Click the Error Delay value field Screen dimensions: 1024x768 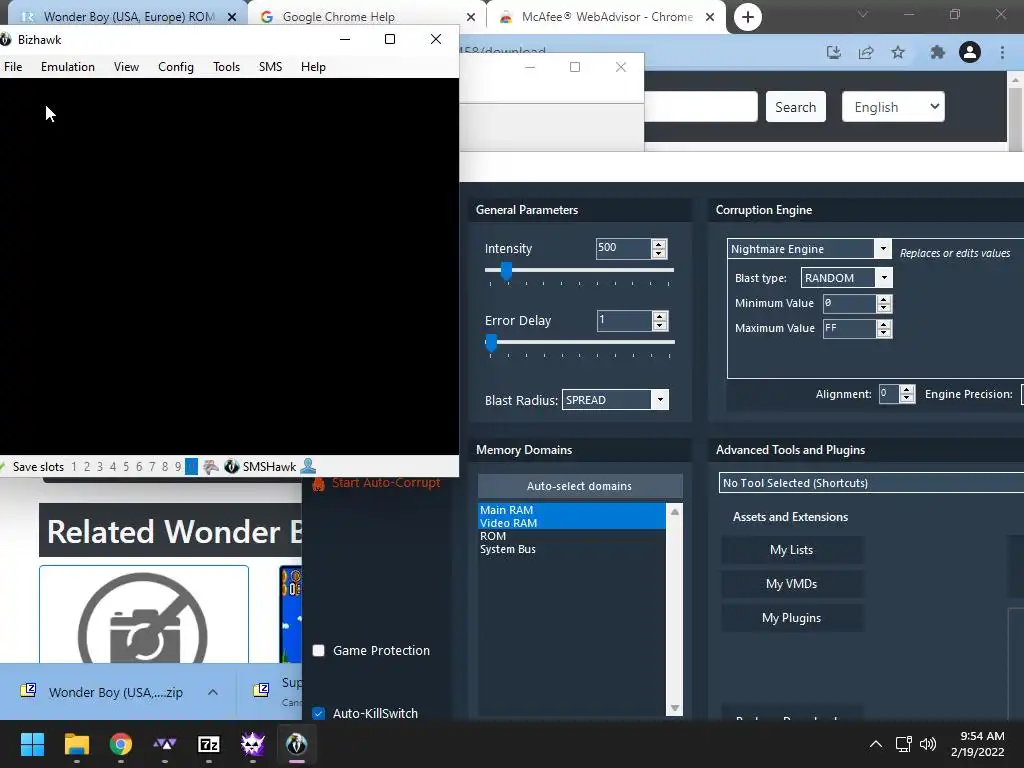[624, 321]
